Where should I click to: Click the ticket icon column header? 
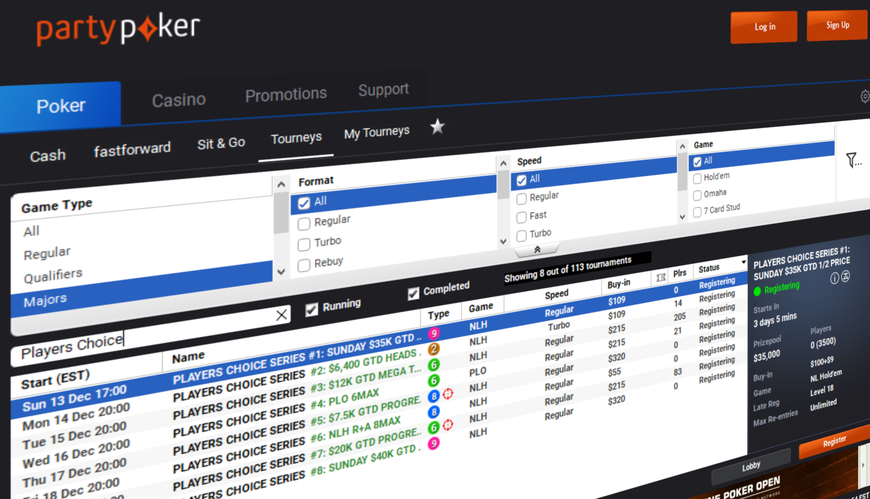[660, 277]
